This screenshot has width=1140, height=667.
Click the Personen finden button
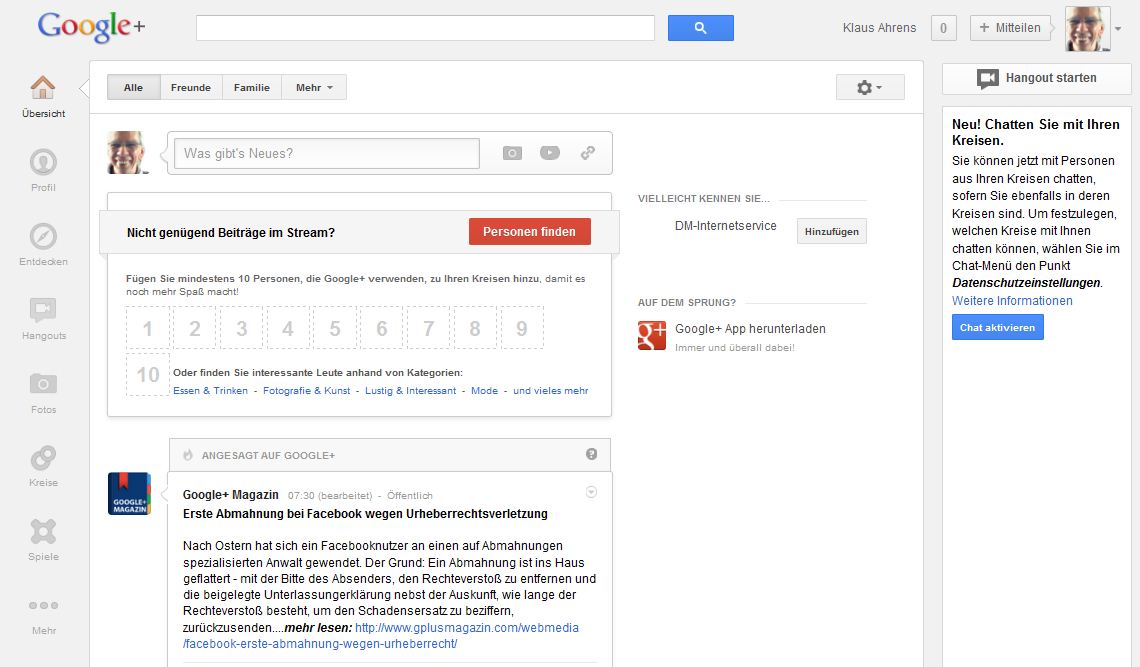coord(529,231)
